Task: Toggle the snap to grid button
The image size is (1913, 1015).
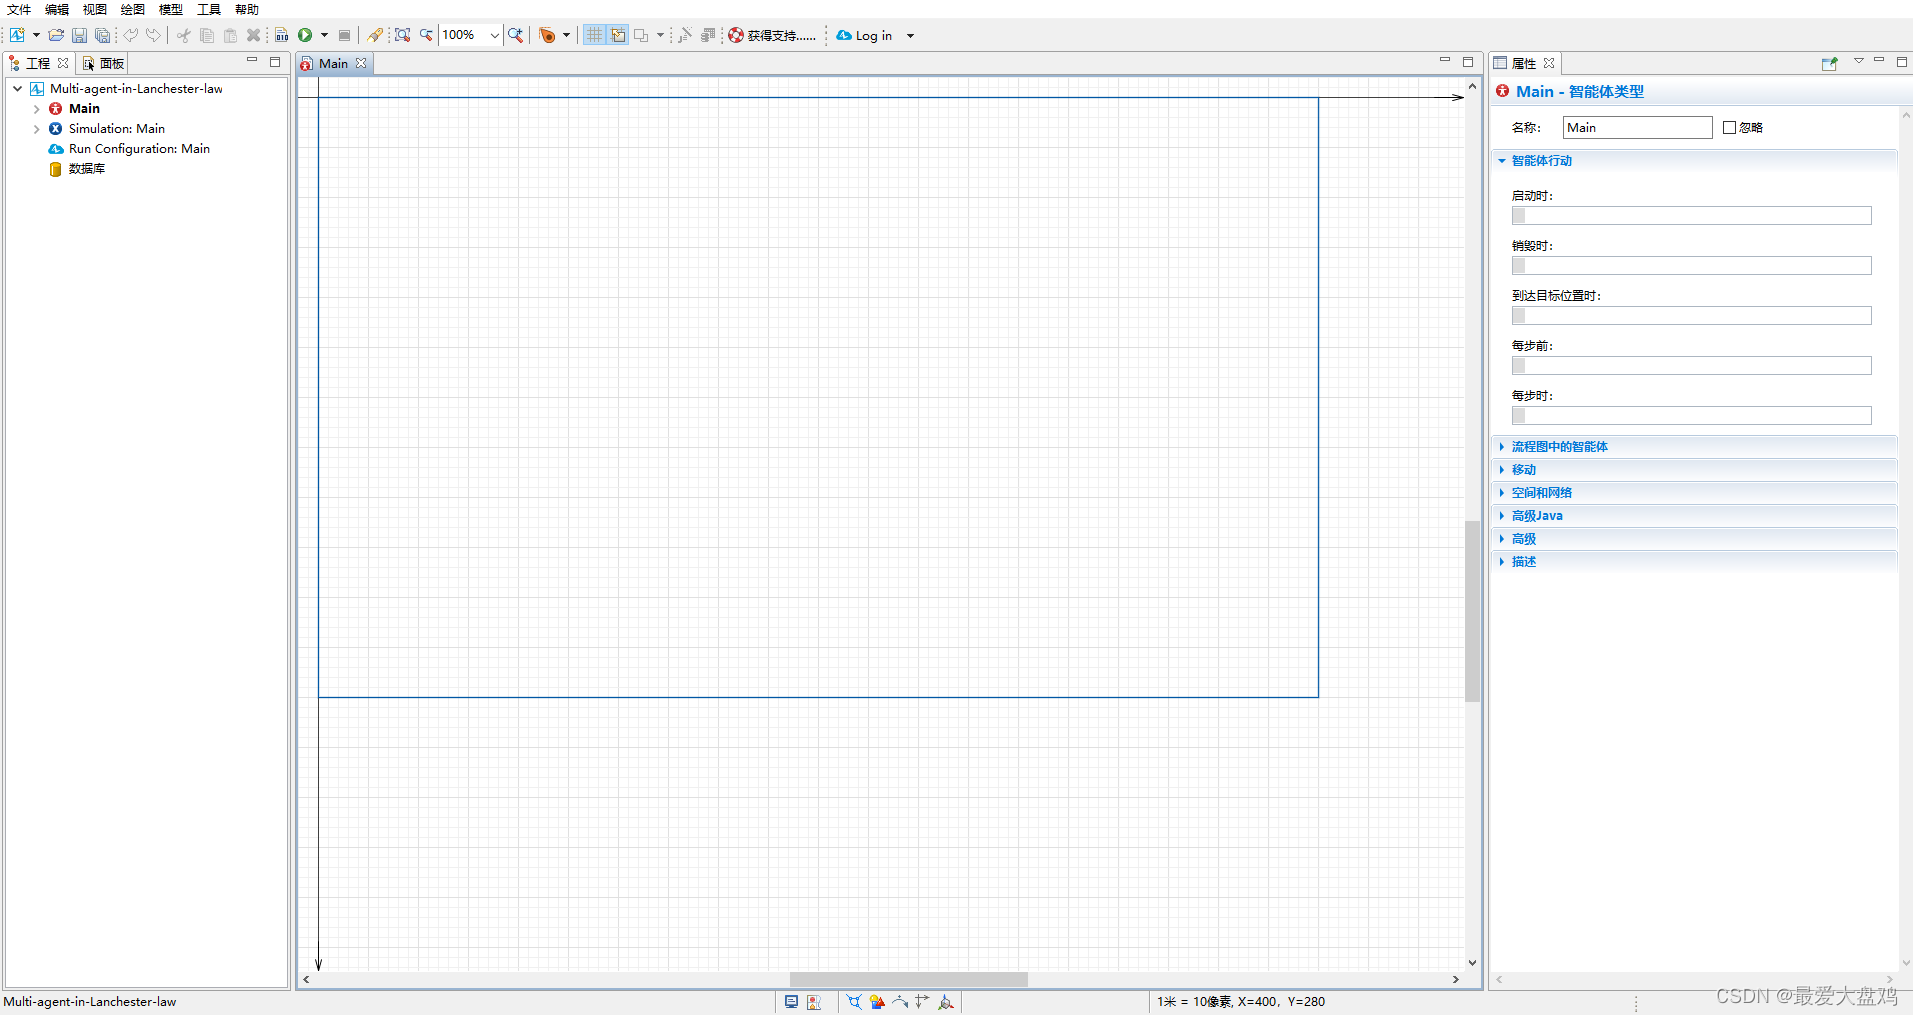Action: pyautogui.click(x=618, y=35)
